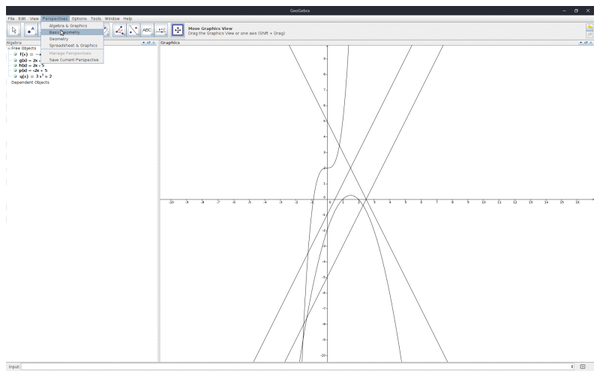Select the Move Graphics View tool
Image resolution: width=600 pixels, height=377 pixels.
coord(178,30)
